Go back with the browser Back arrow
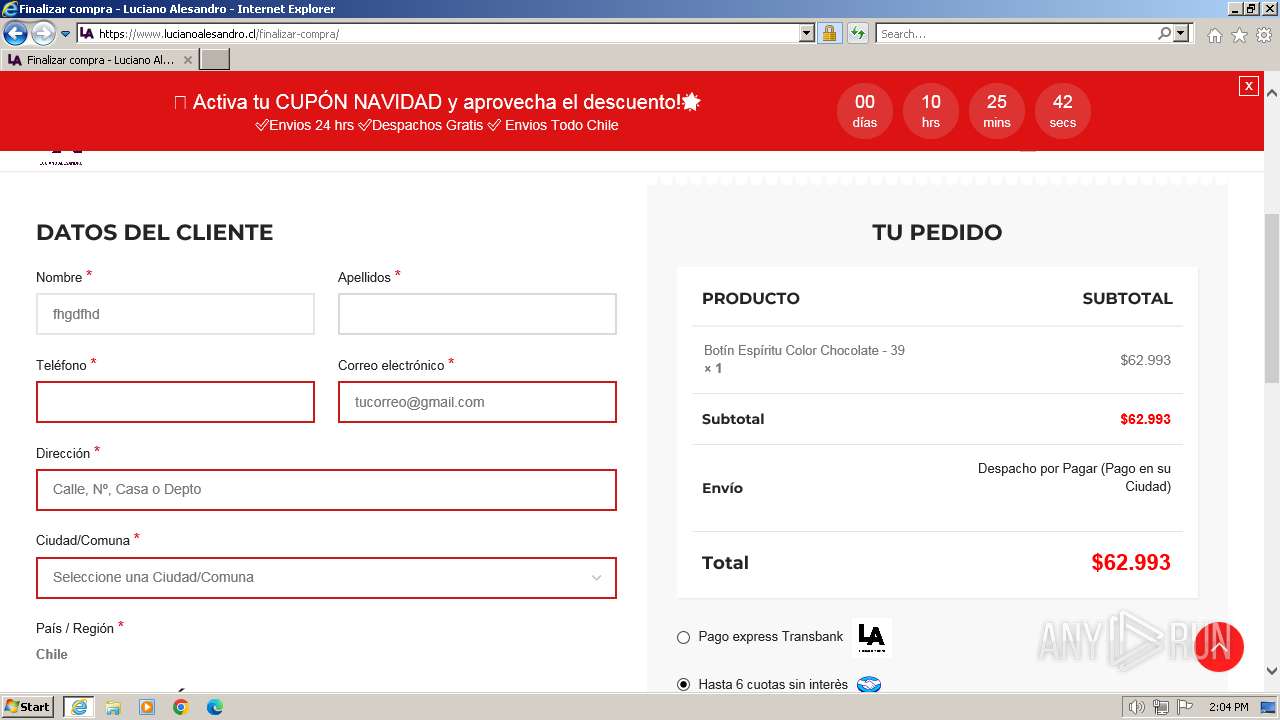Image resolution: width=1280 pixels, height=720 pixels. (15, 34)
